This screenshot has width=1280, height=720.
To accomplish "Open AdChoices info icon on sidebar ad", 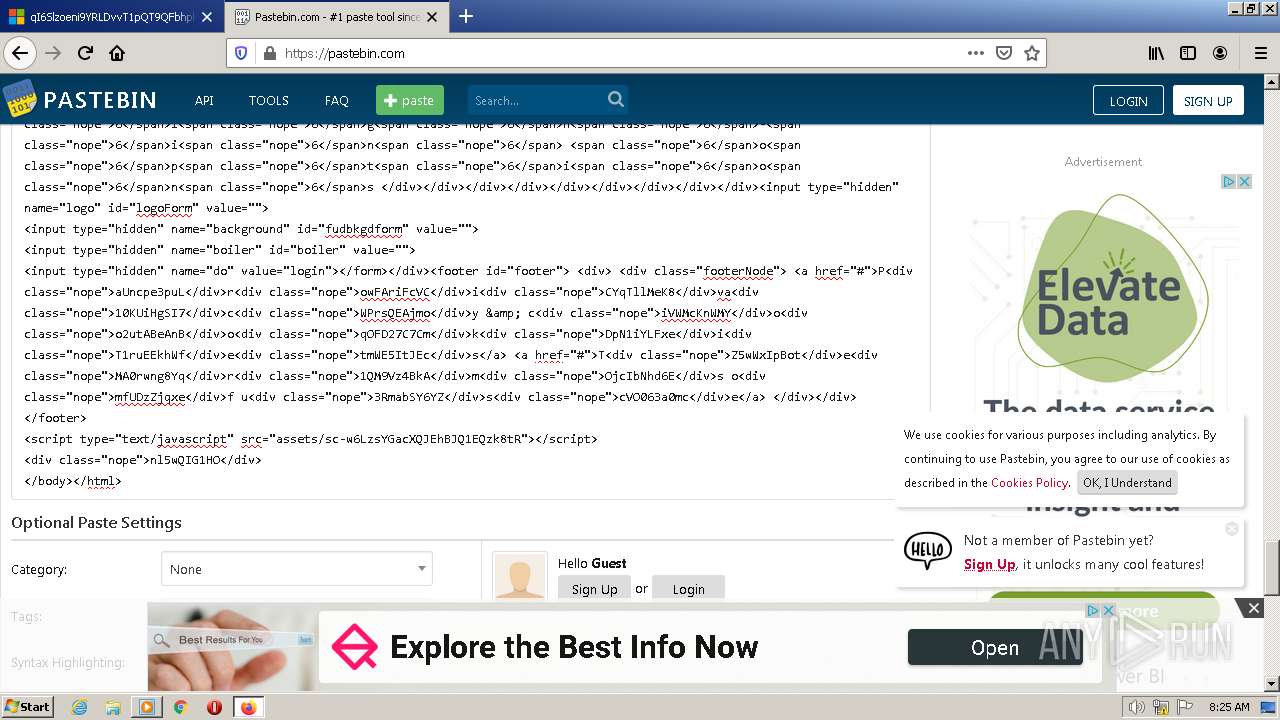I will tap(1230, 181).
